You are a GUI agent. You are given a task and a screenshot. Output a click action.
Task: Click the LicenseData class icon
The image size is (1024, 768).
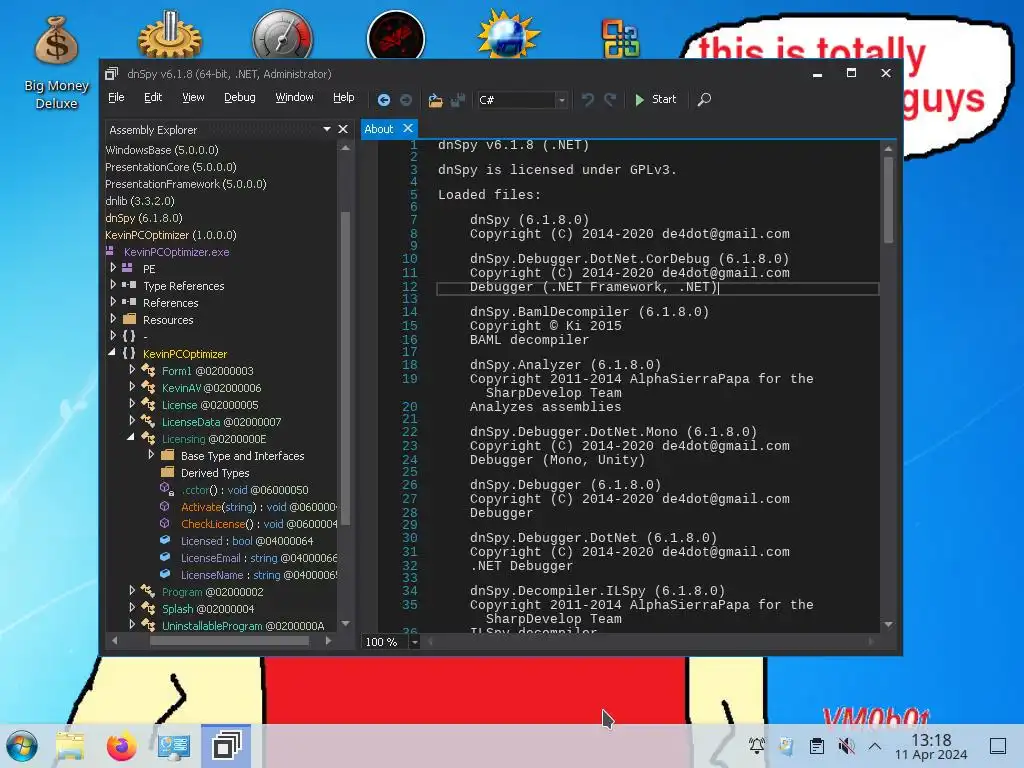point(148,421)
